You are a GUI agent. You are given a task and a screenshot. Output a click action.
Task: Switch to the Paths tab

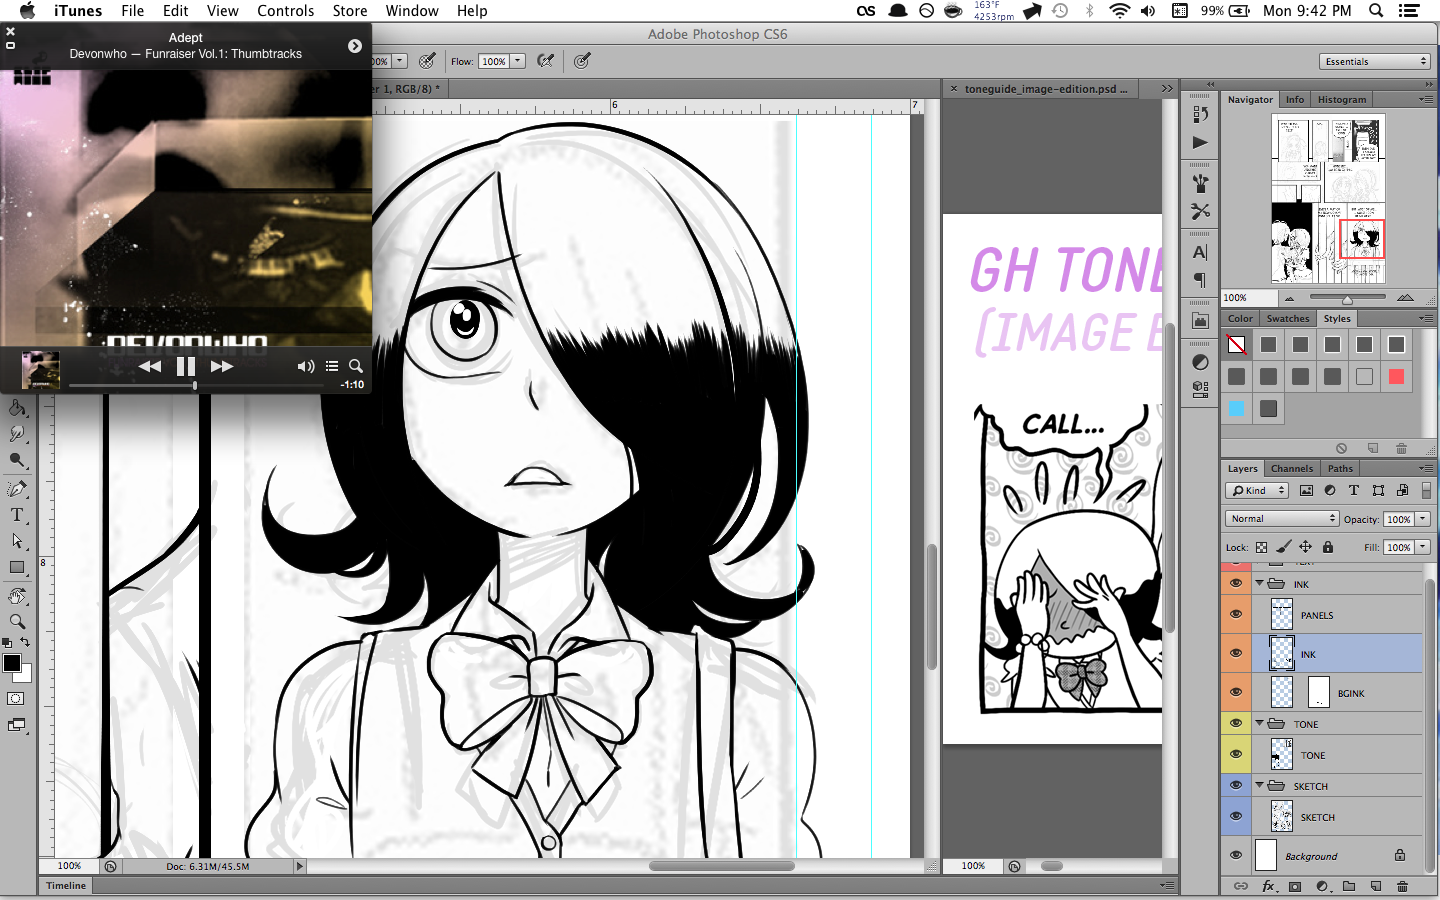[x=1340, y=468]
